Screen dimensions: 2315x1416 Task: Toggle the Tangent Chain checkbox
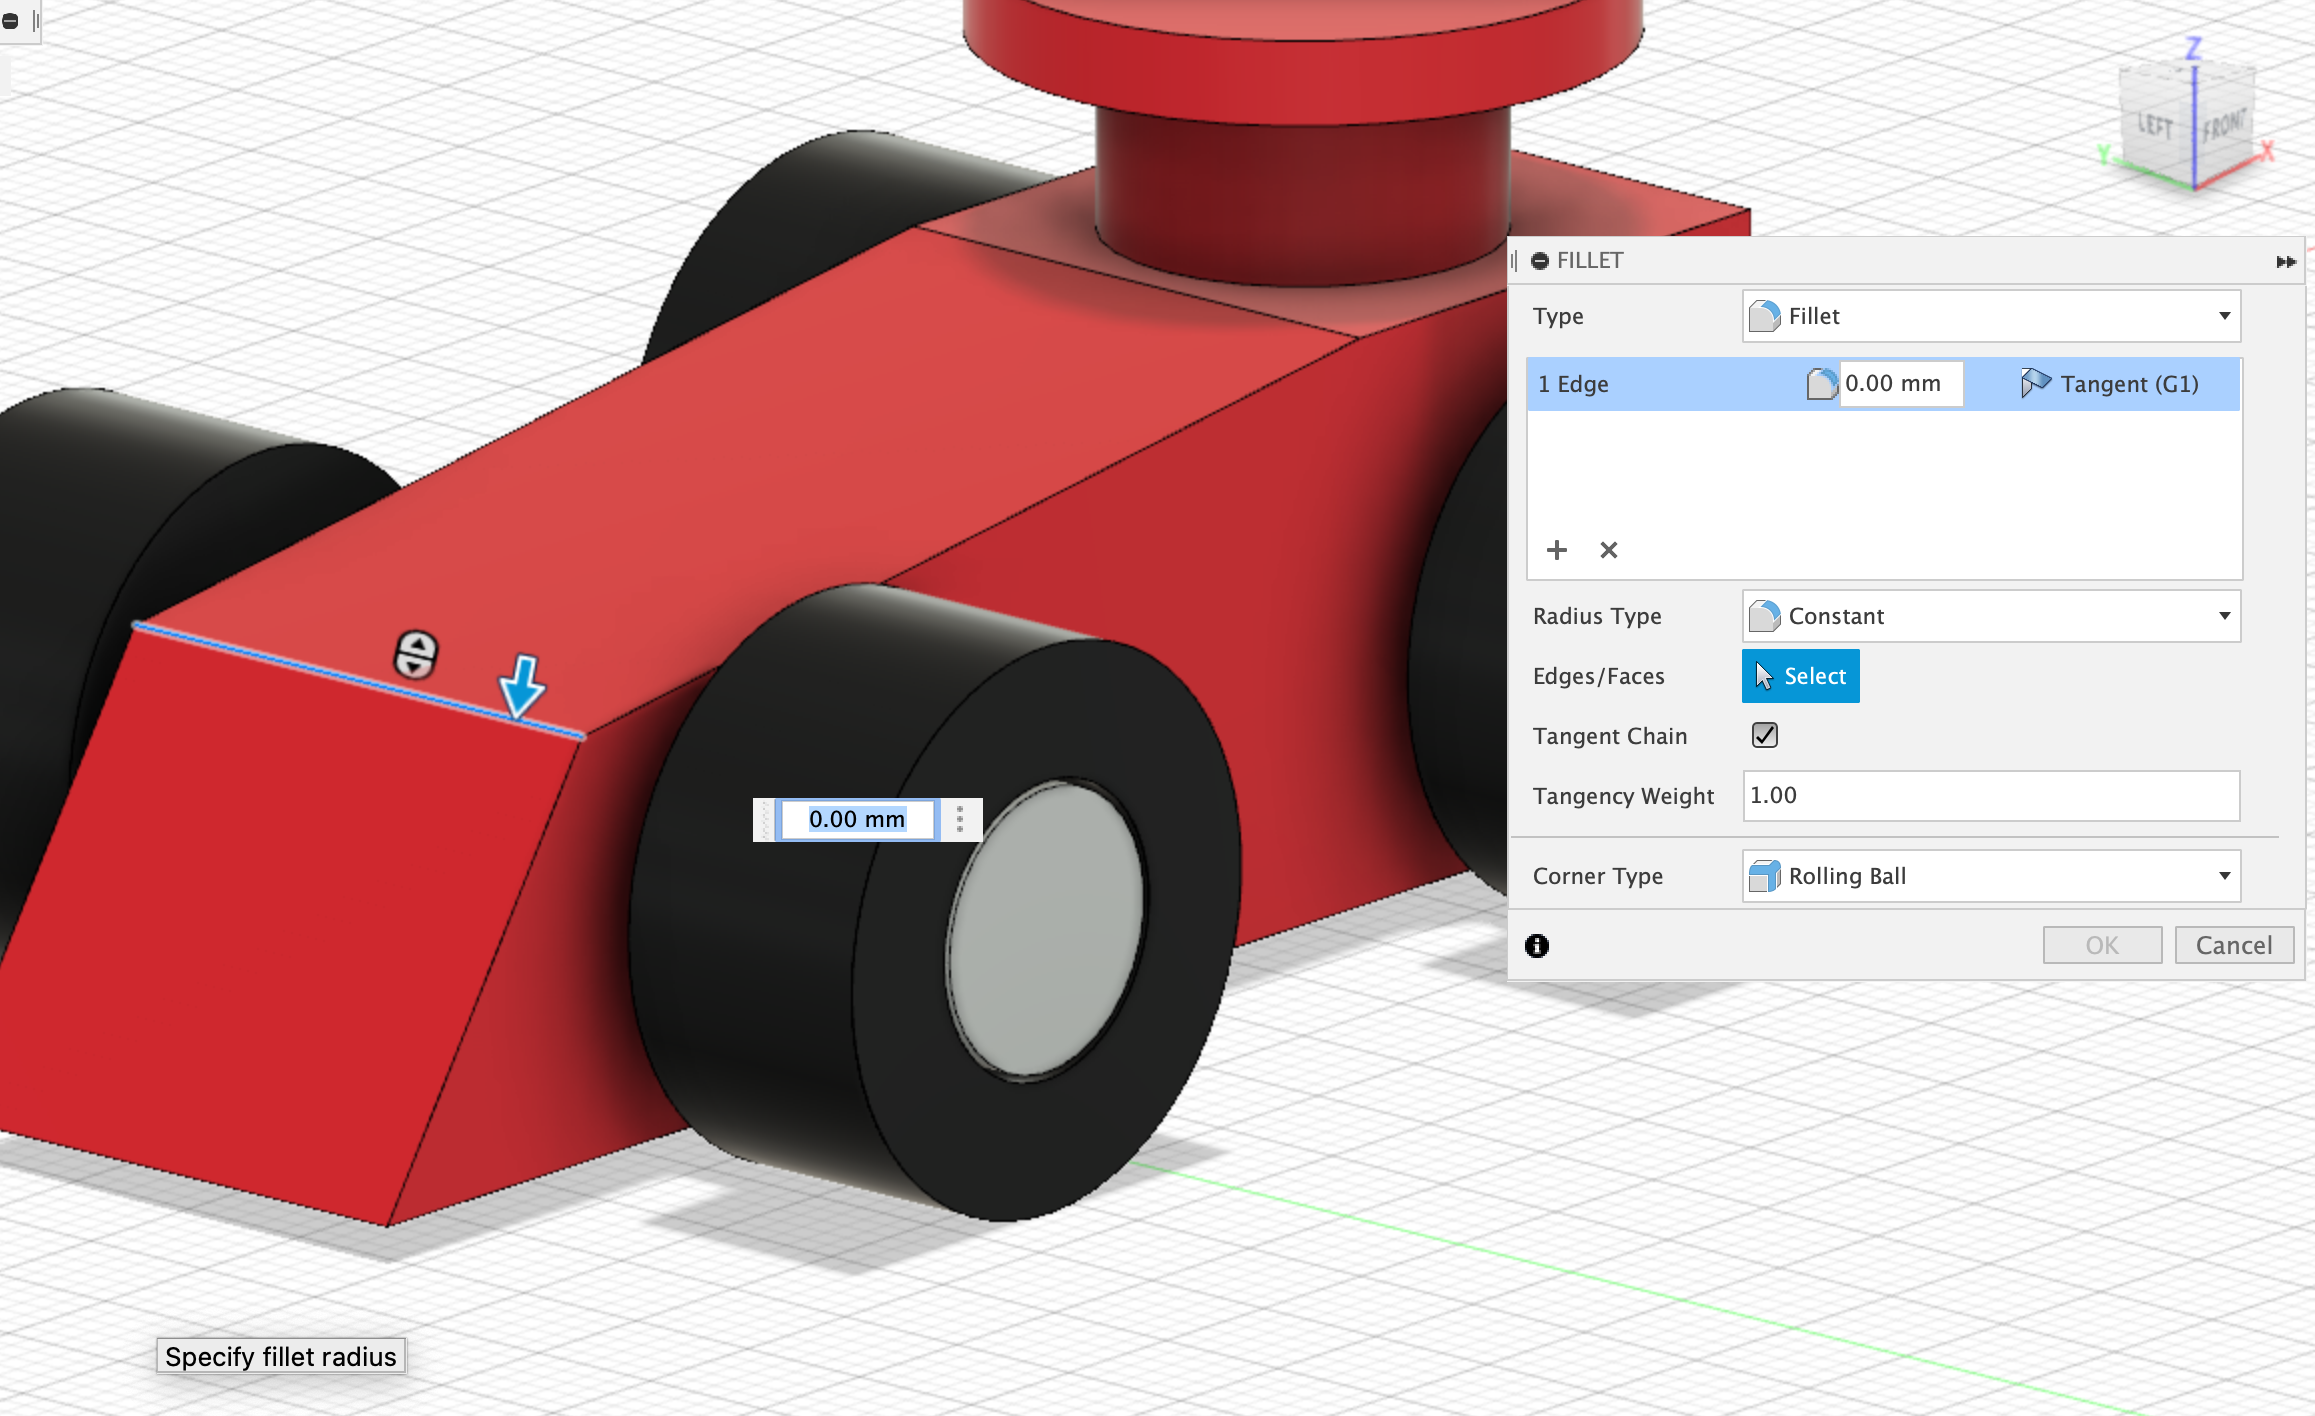point(1765,736)
